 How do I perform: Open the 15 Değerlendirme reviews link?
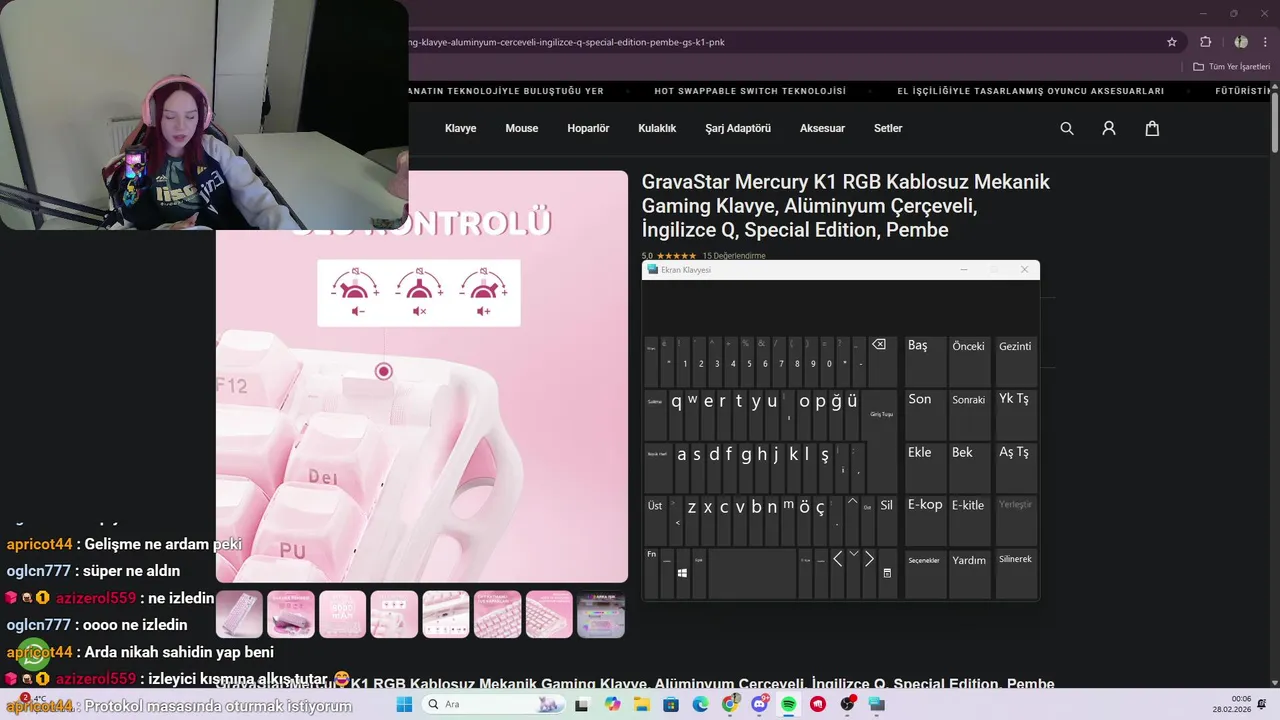[733, 256]
